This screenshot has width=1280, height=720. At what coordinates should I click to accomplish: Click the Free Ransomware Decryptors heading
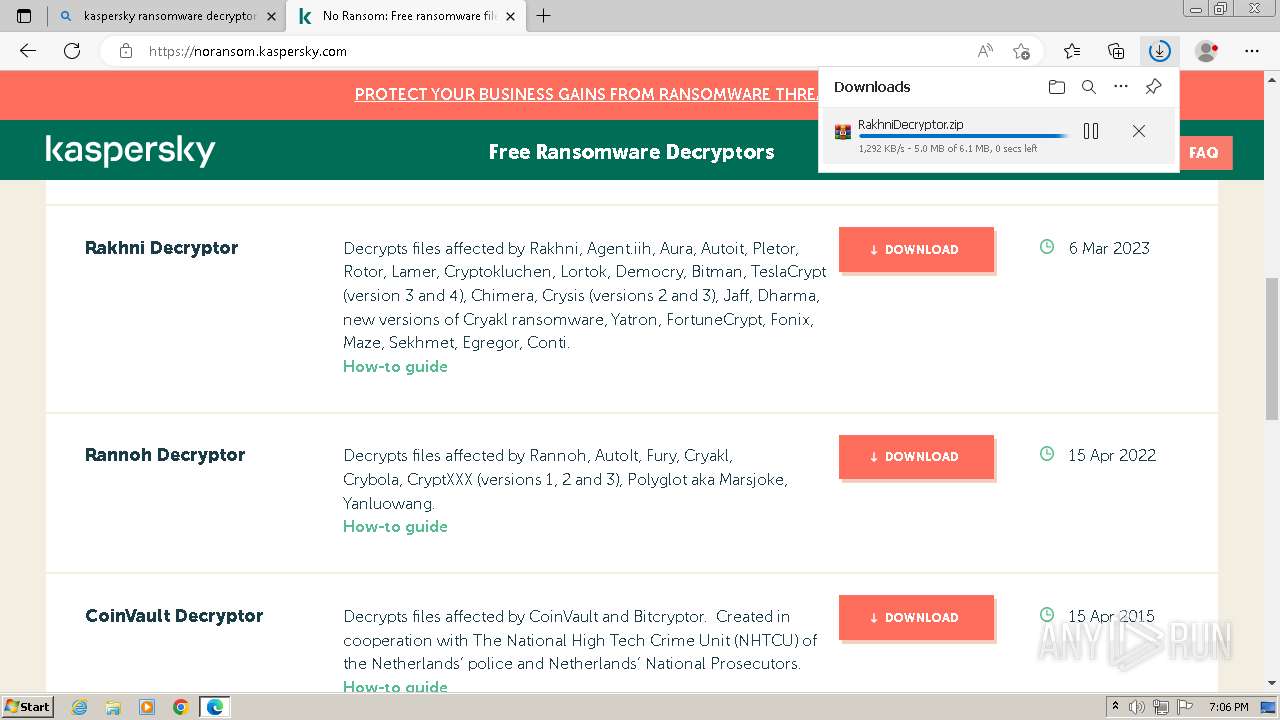631,152
